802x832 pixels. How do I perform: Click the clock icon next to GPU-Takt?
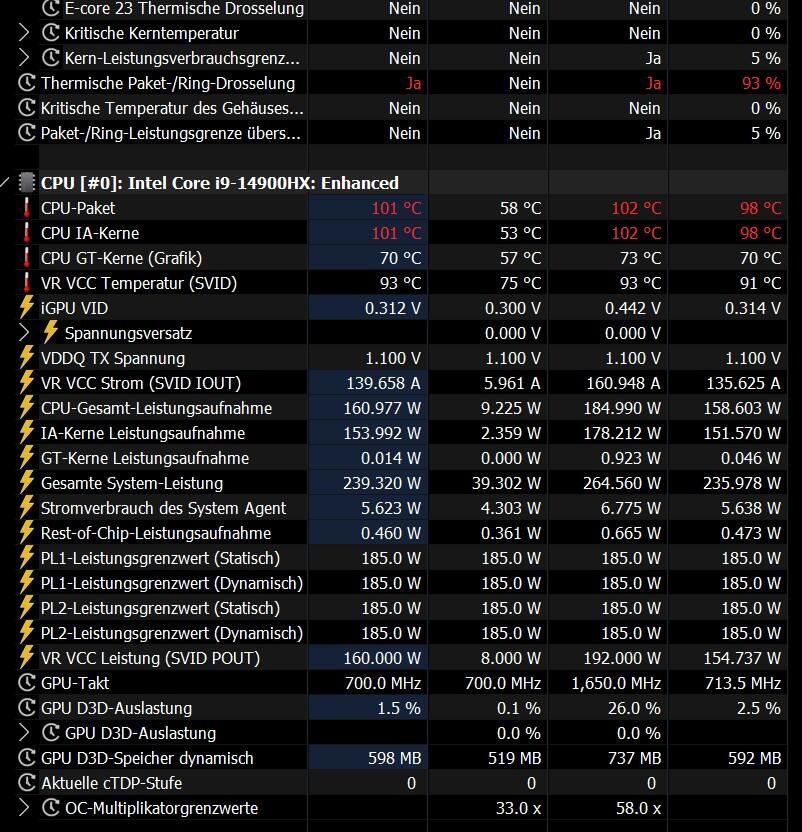pyautogui.click(x=27, y=683)
